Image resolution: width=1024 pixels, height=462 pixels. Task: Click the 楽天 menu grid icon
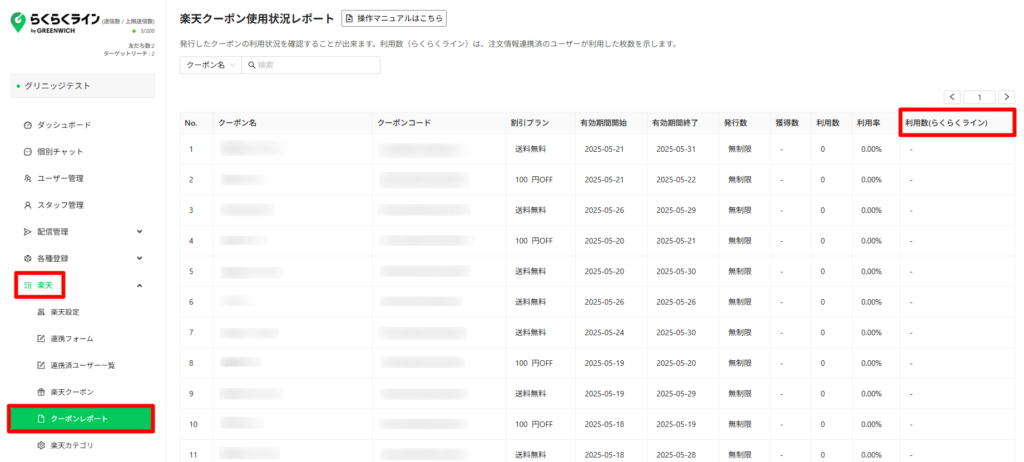(x=27, y=285)
